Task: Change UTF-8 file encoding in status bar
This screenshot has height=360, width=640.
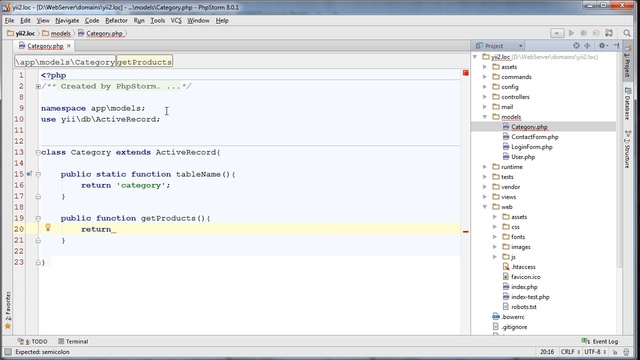Action: pyautogui.click(x=595, y=351)
